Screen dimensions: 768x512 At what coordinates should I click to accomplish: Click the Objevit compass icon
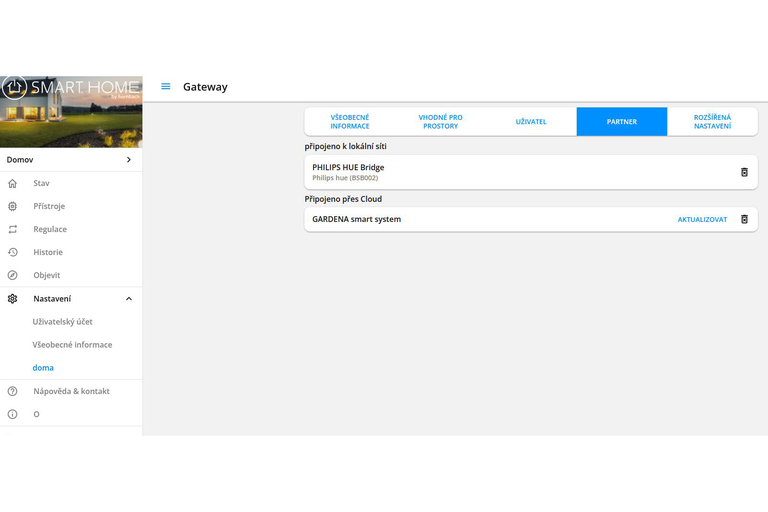[x=13, y=276]
